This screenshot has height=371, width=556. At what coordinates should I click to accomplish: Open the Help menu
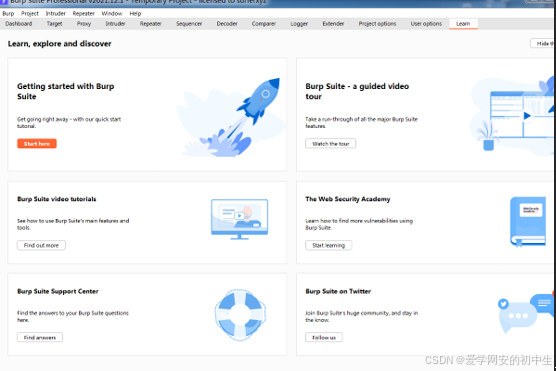[x=135, y=13]
